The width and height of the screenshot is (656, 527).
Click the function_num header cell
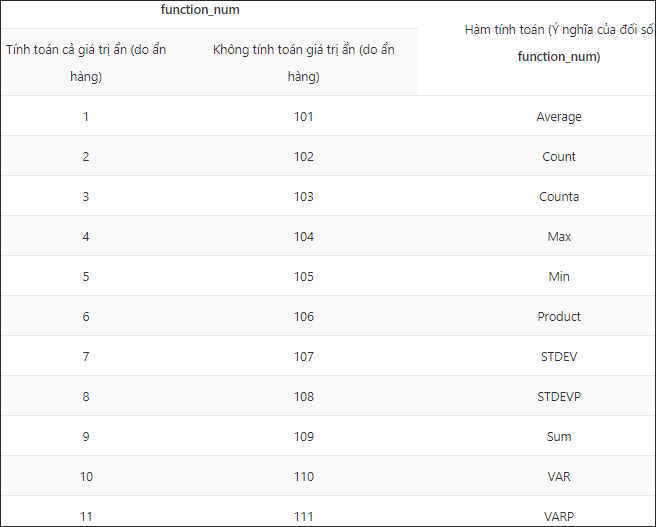point(200,10)
